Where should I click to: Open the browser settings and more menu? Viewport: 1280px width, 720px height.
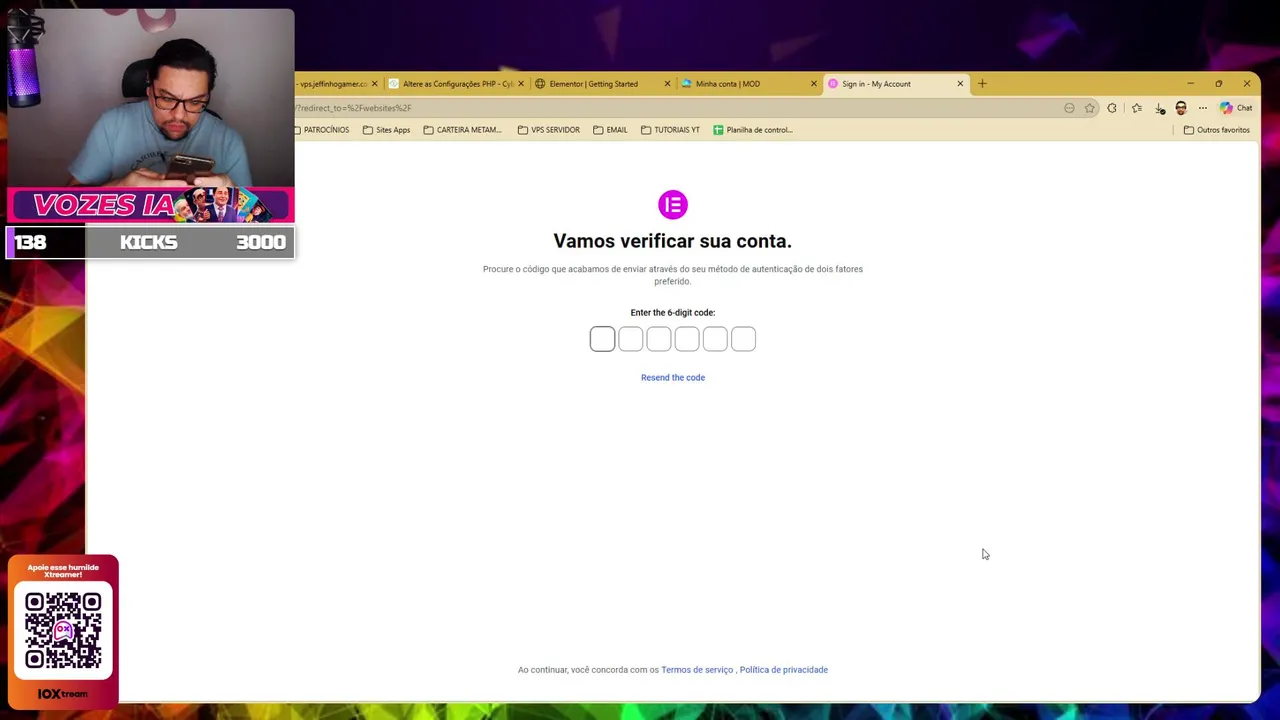point(1203,108)
